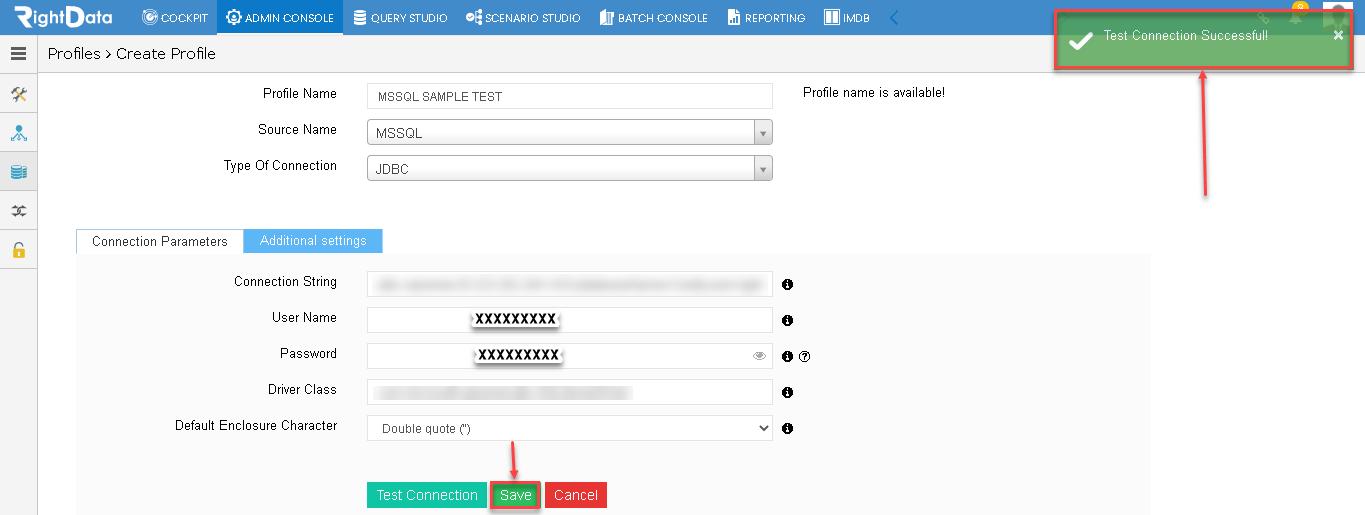1365x515 pixels.
Task: Click the green Save button
Action: click(516, 495)
